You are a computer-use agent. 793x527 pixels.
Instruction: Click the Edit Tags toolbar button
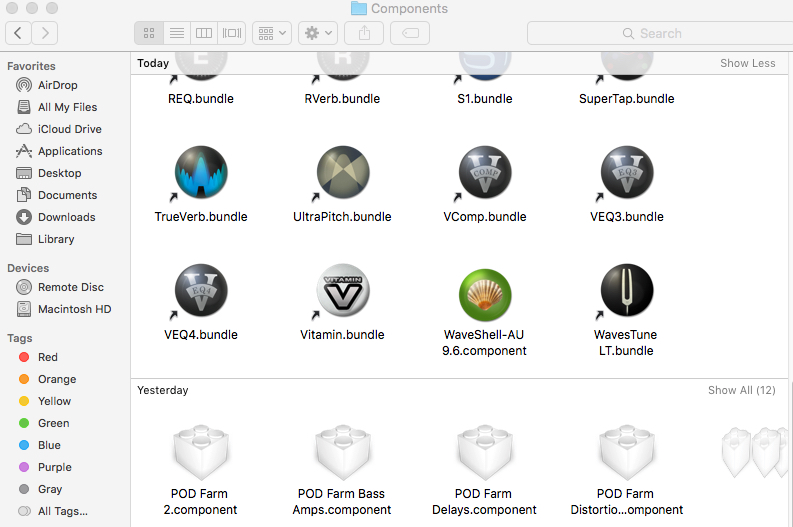410,33
